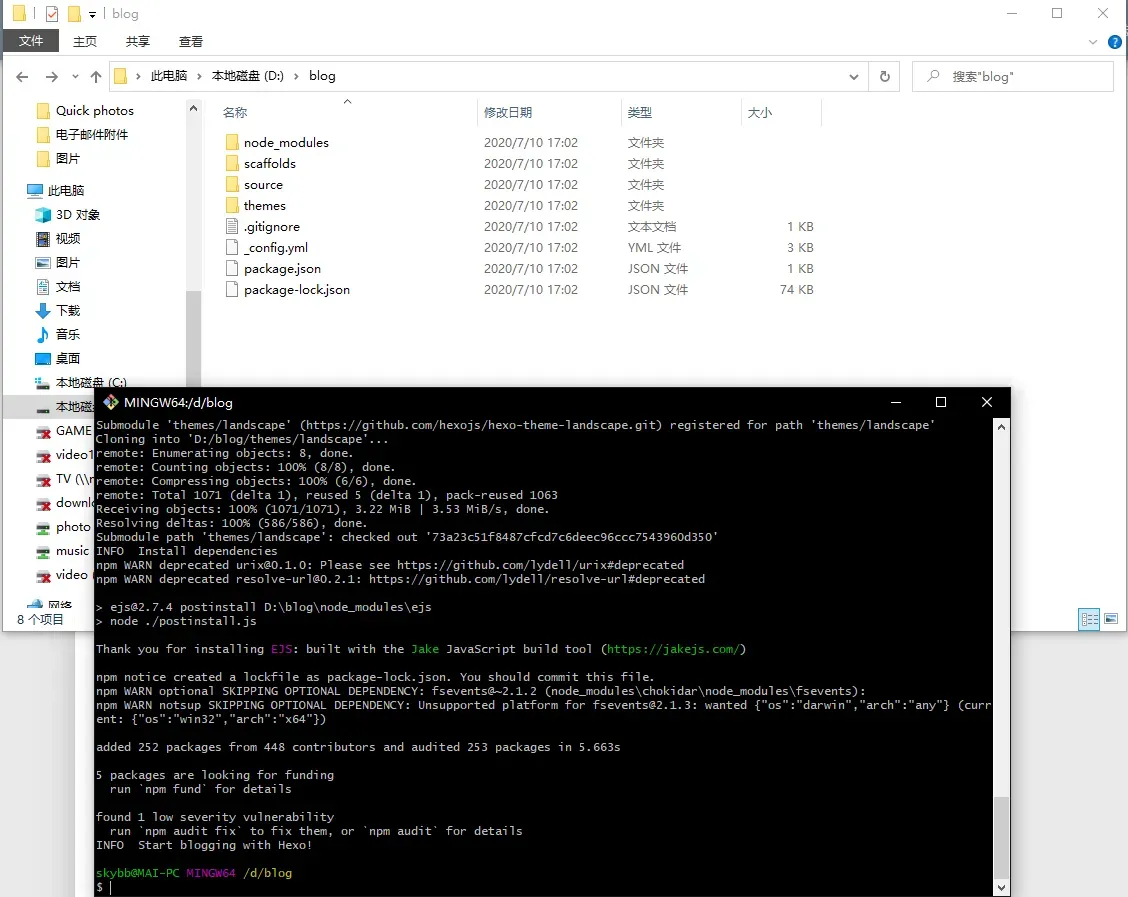This screenshot has width=1128, height=897.
Task: Select the scaffolds folder icon
Action: point(232,163)
